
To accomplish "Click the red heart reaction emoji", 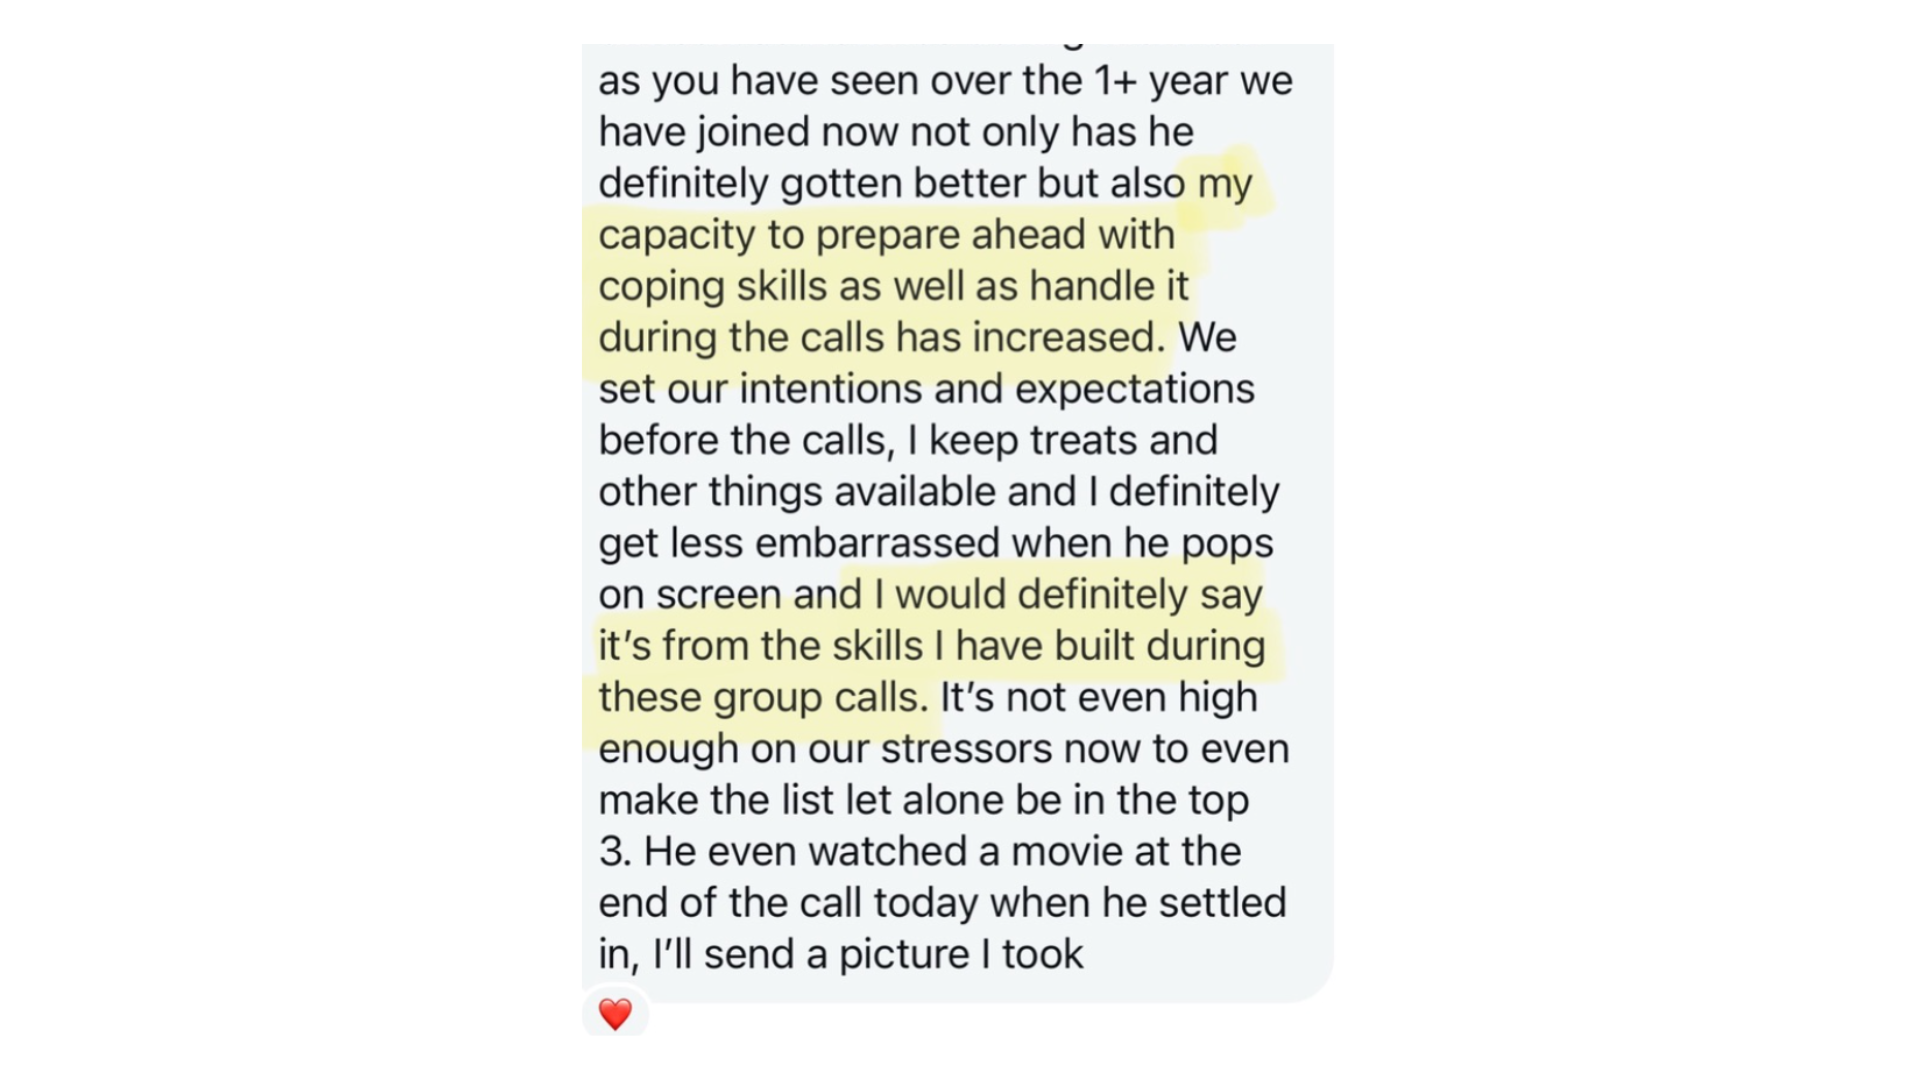I will (x=615, y=1014).
